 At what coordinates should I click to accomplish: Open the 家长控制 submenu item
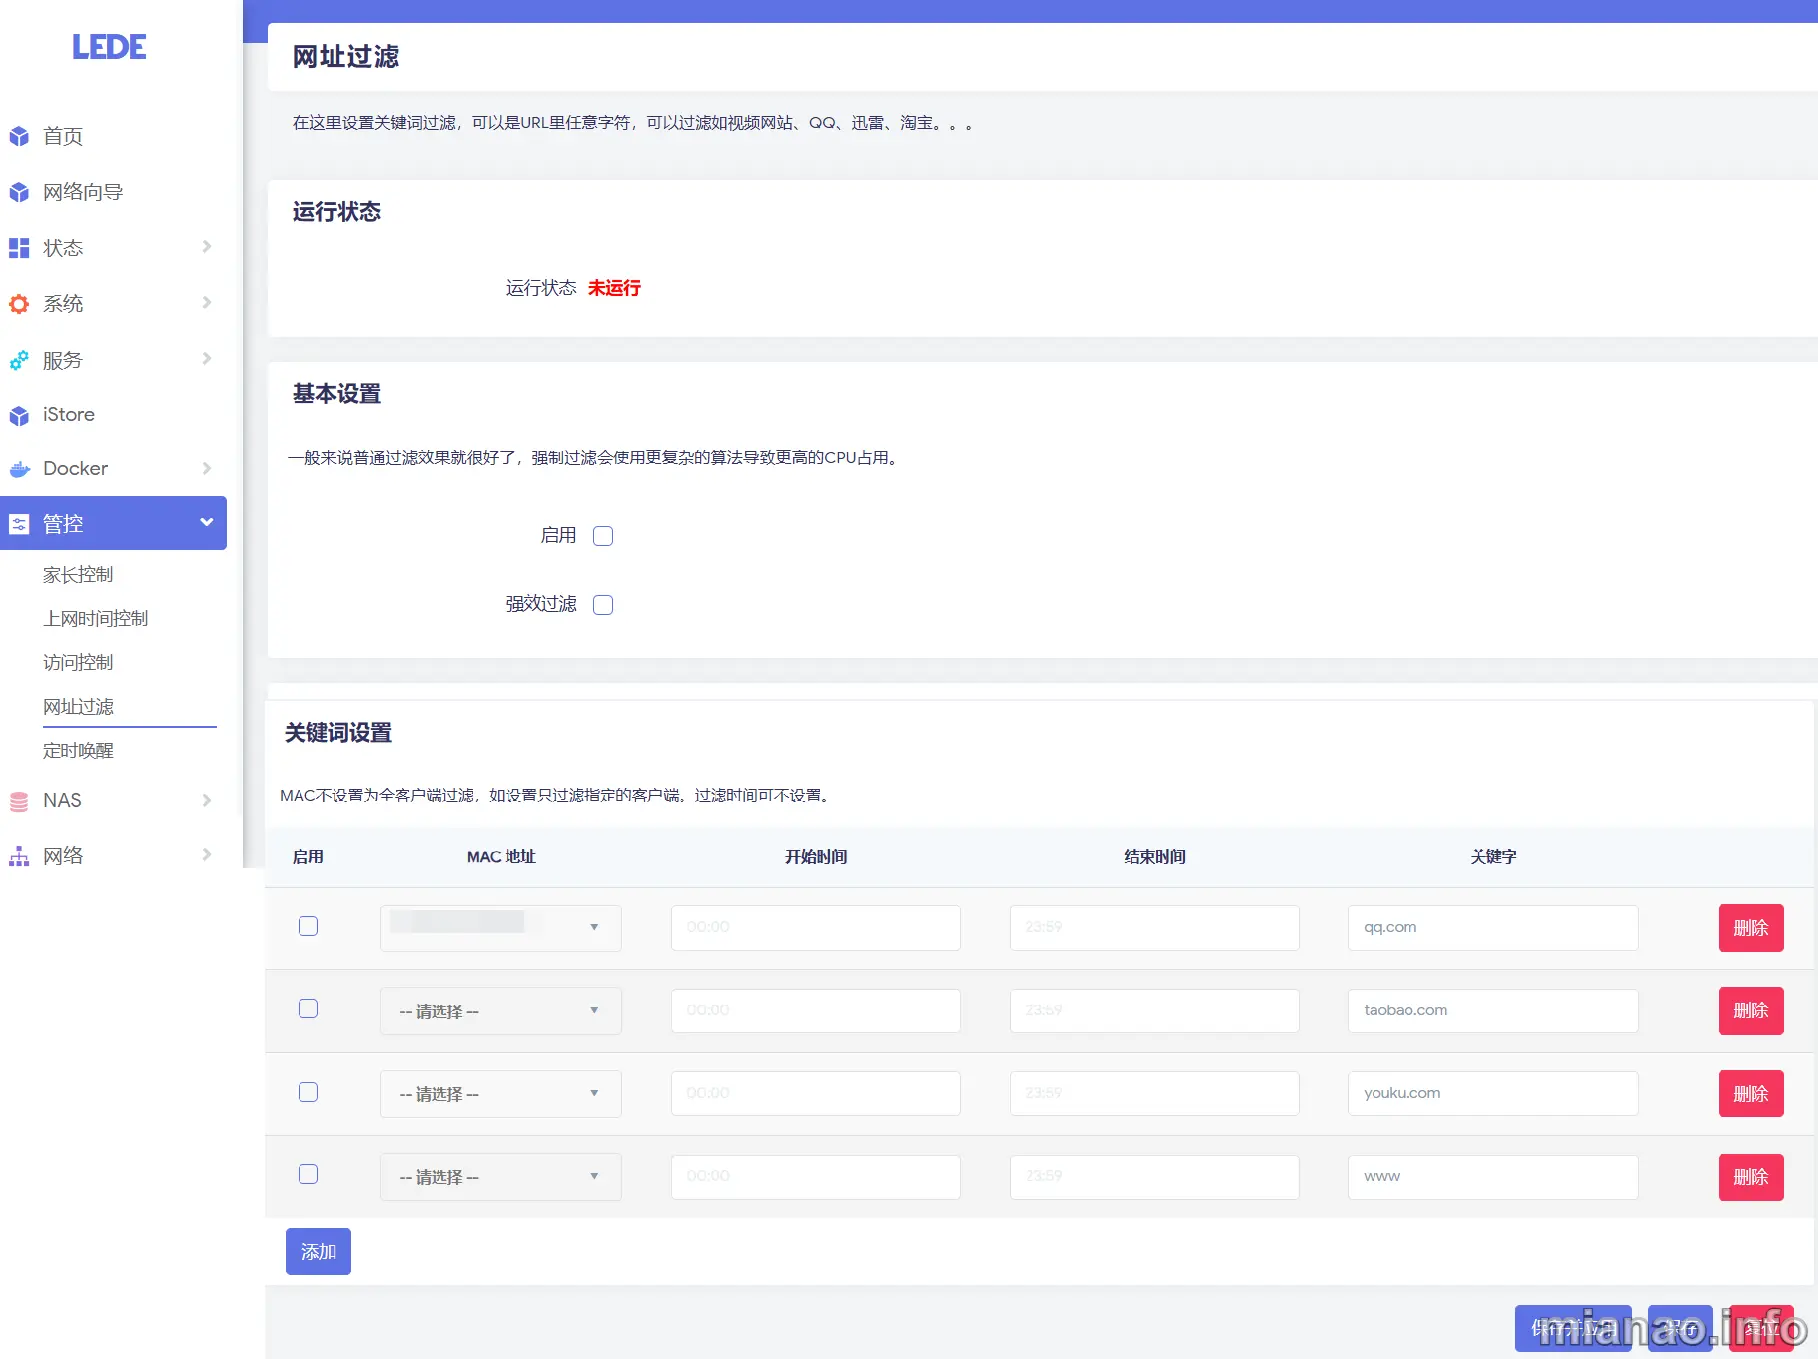pos(78,575)
